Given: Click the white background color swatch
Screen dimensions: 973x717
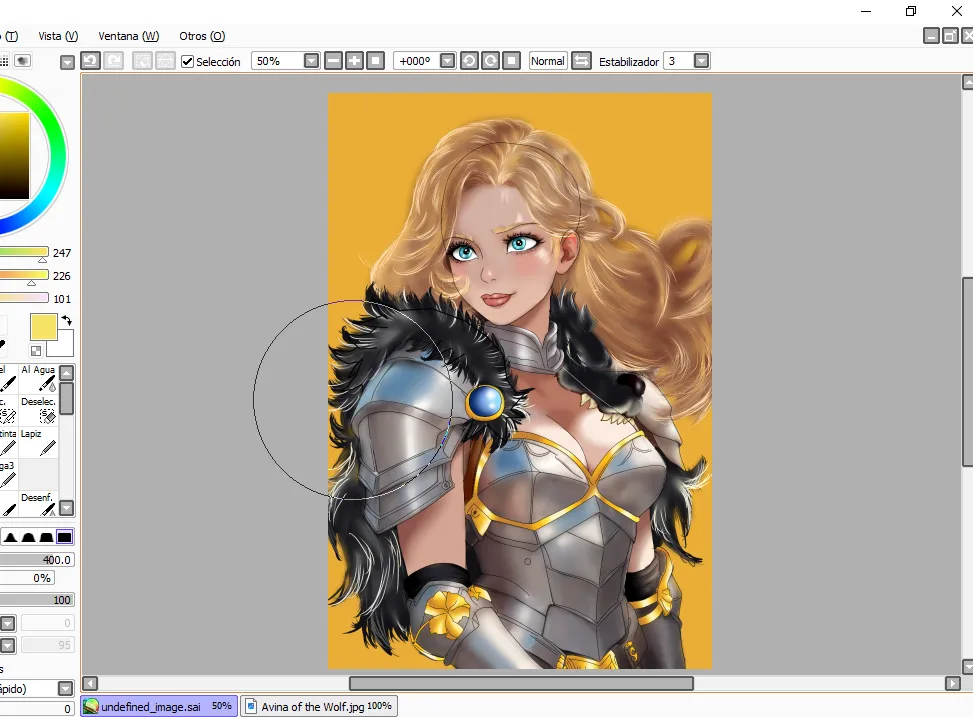Looking at the screenshot, I should pos(63,347).
